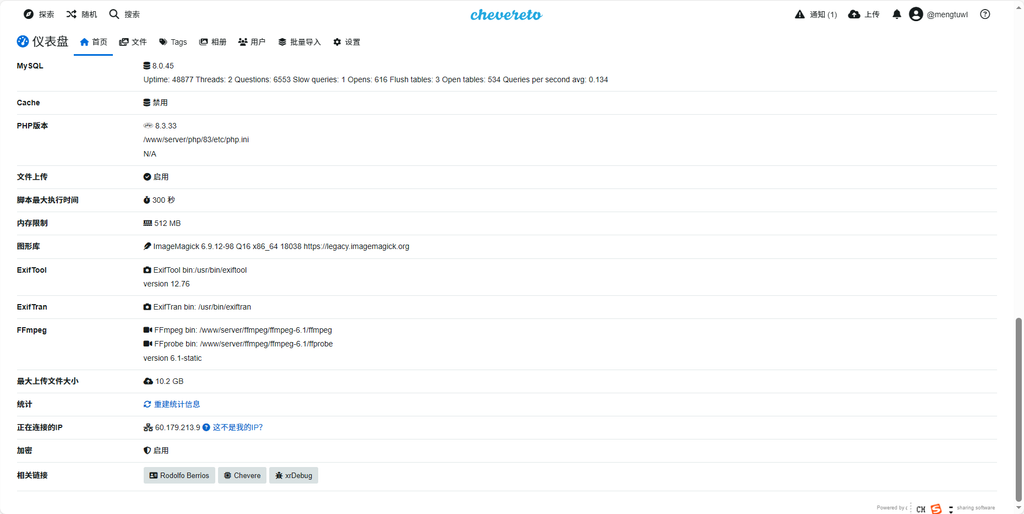Open the 相册 albums tab
The image size is (1024, 514).
pyautogui.click(x=213, y=42)
